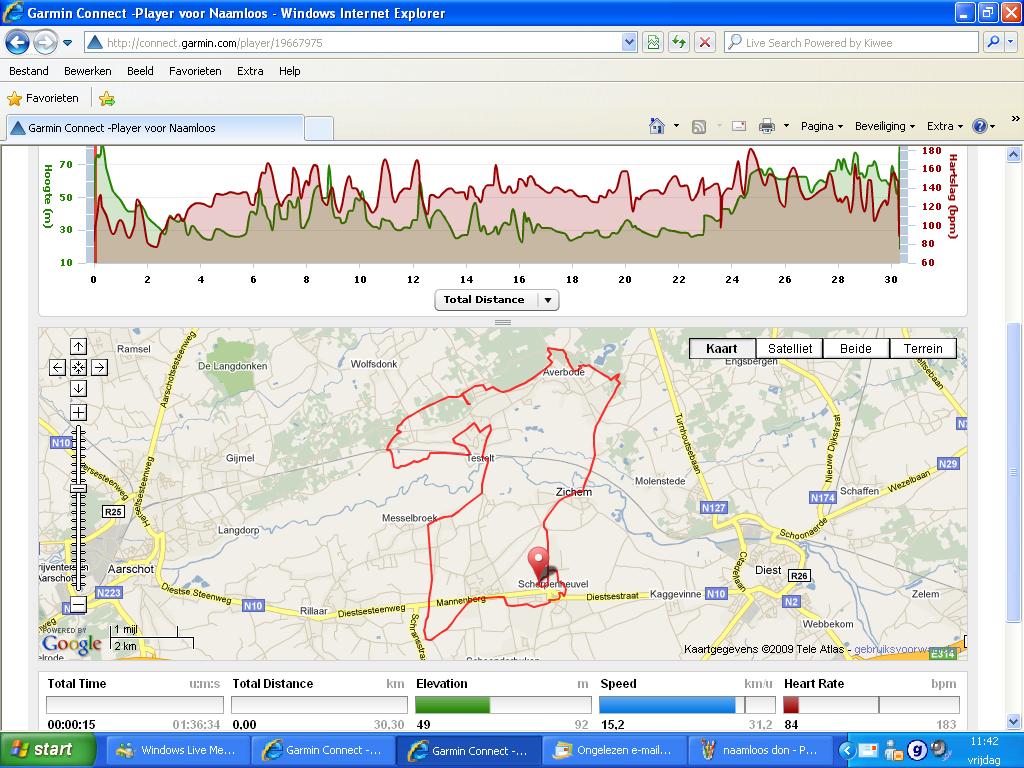
Task: Expand hidden system tray icons arrow
Action: [x=847, y=750]
